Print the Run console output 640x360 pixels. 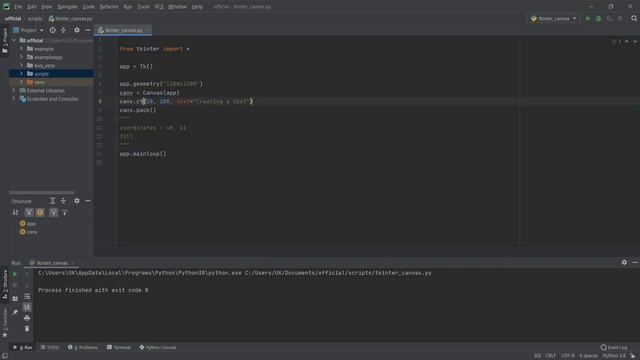[27, 318]
